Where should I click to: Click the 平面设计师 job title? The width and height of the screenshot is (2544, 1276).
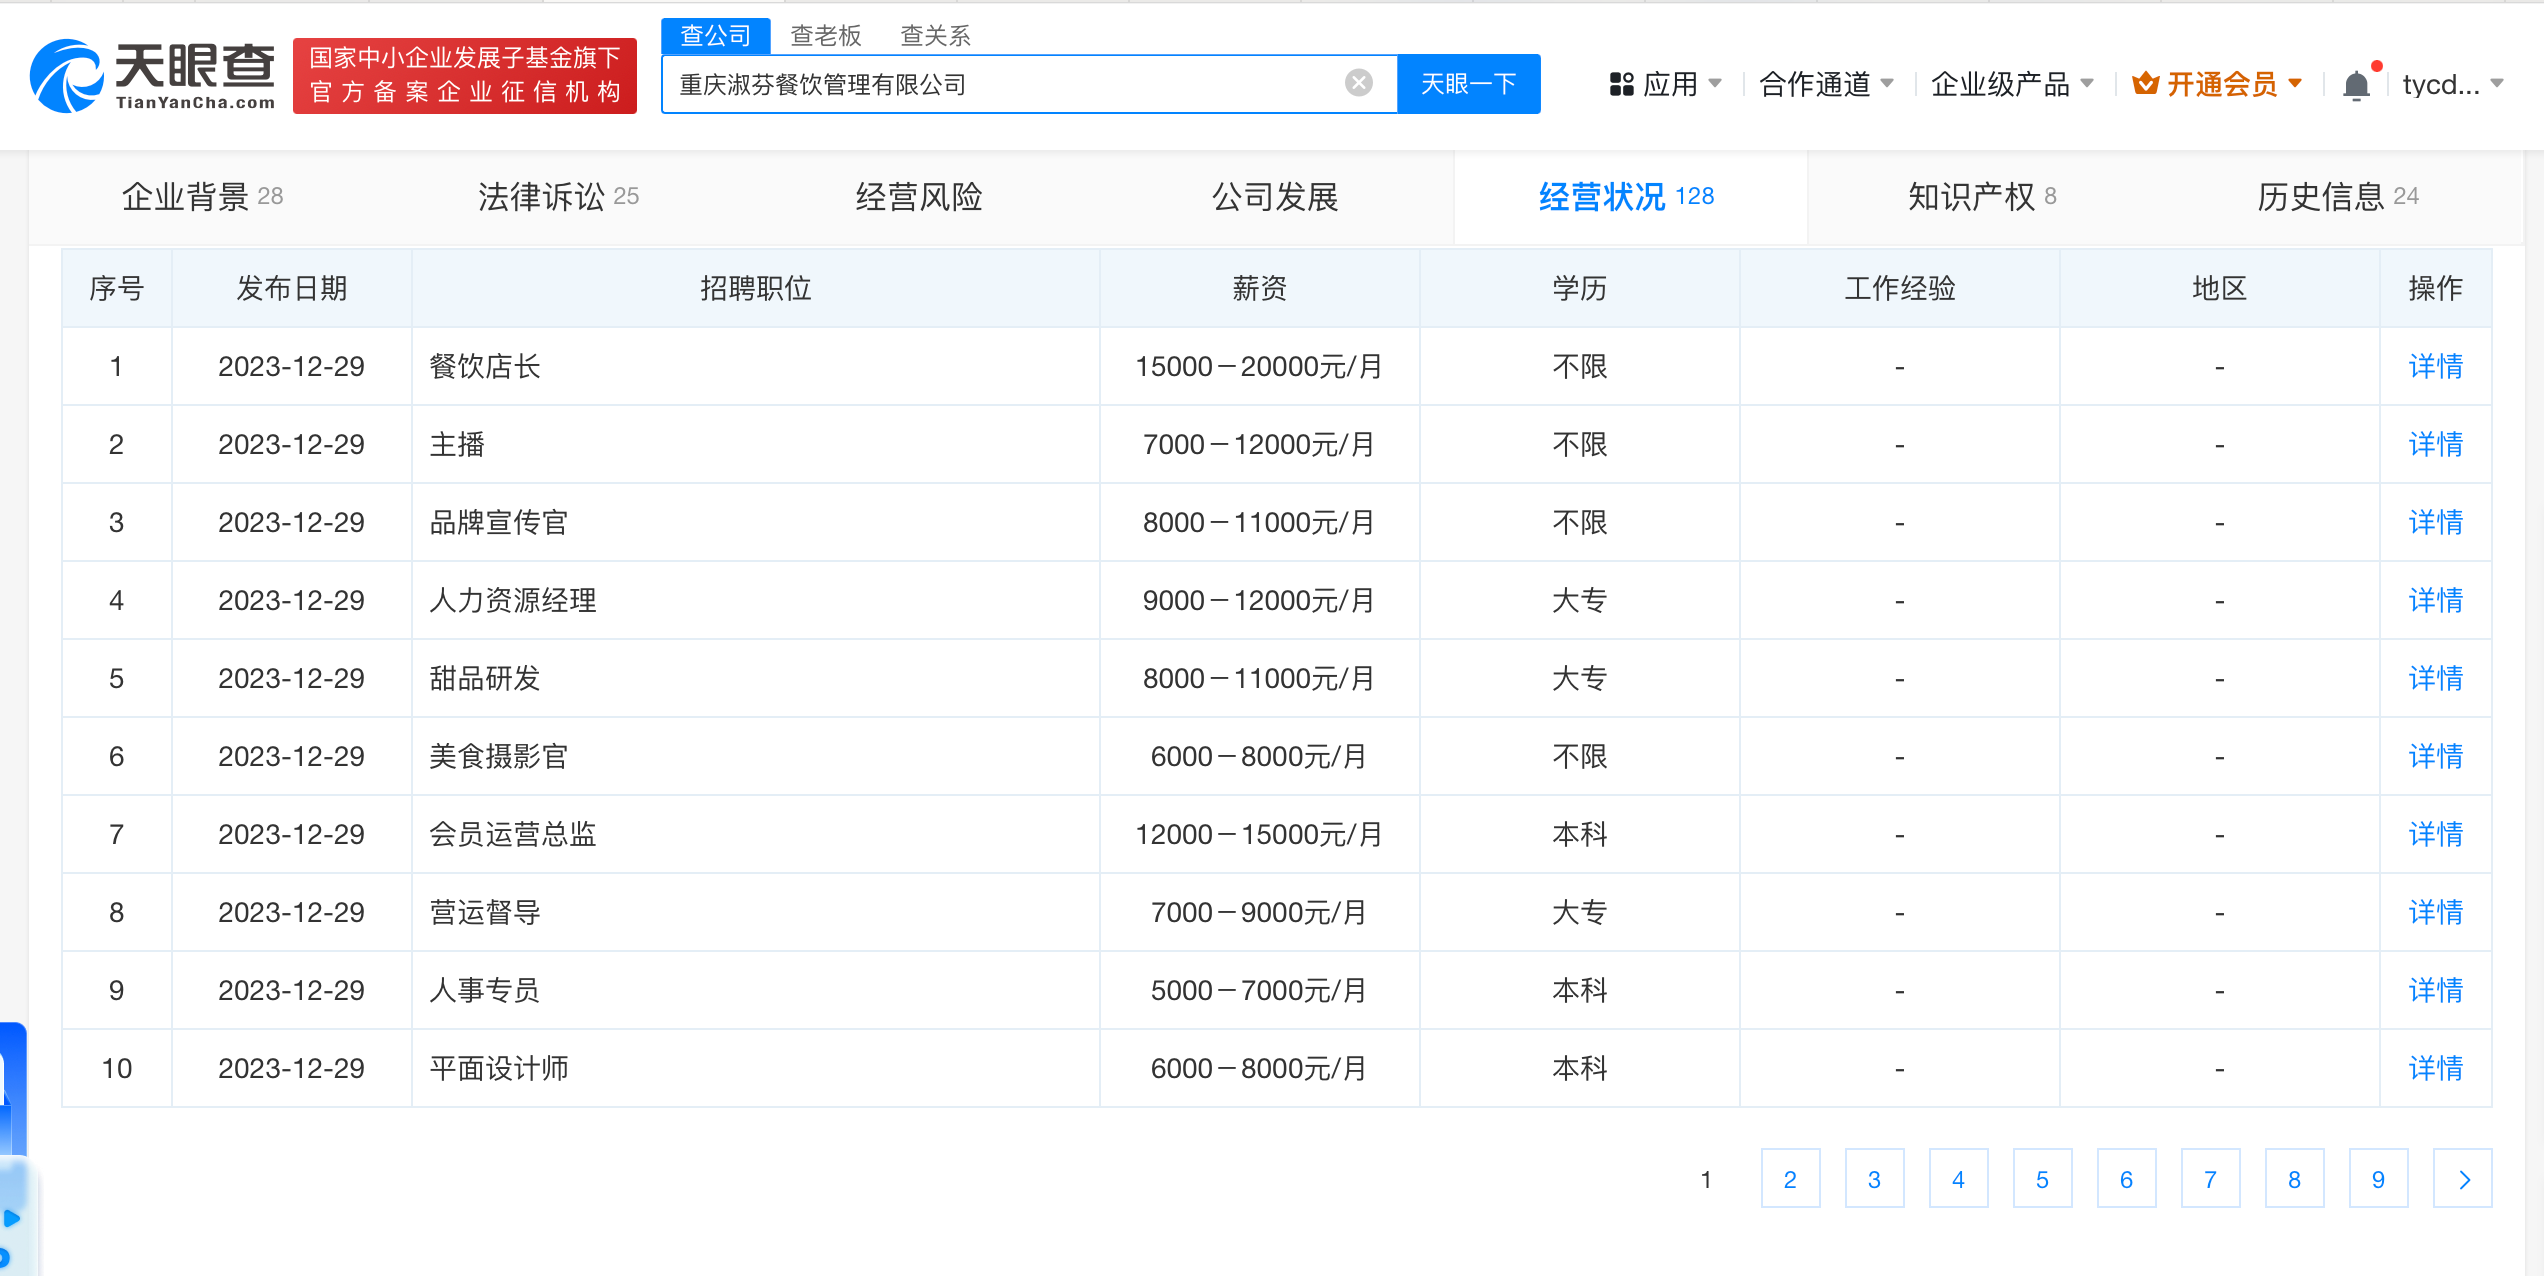tap(499, 1069)
